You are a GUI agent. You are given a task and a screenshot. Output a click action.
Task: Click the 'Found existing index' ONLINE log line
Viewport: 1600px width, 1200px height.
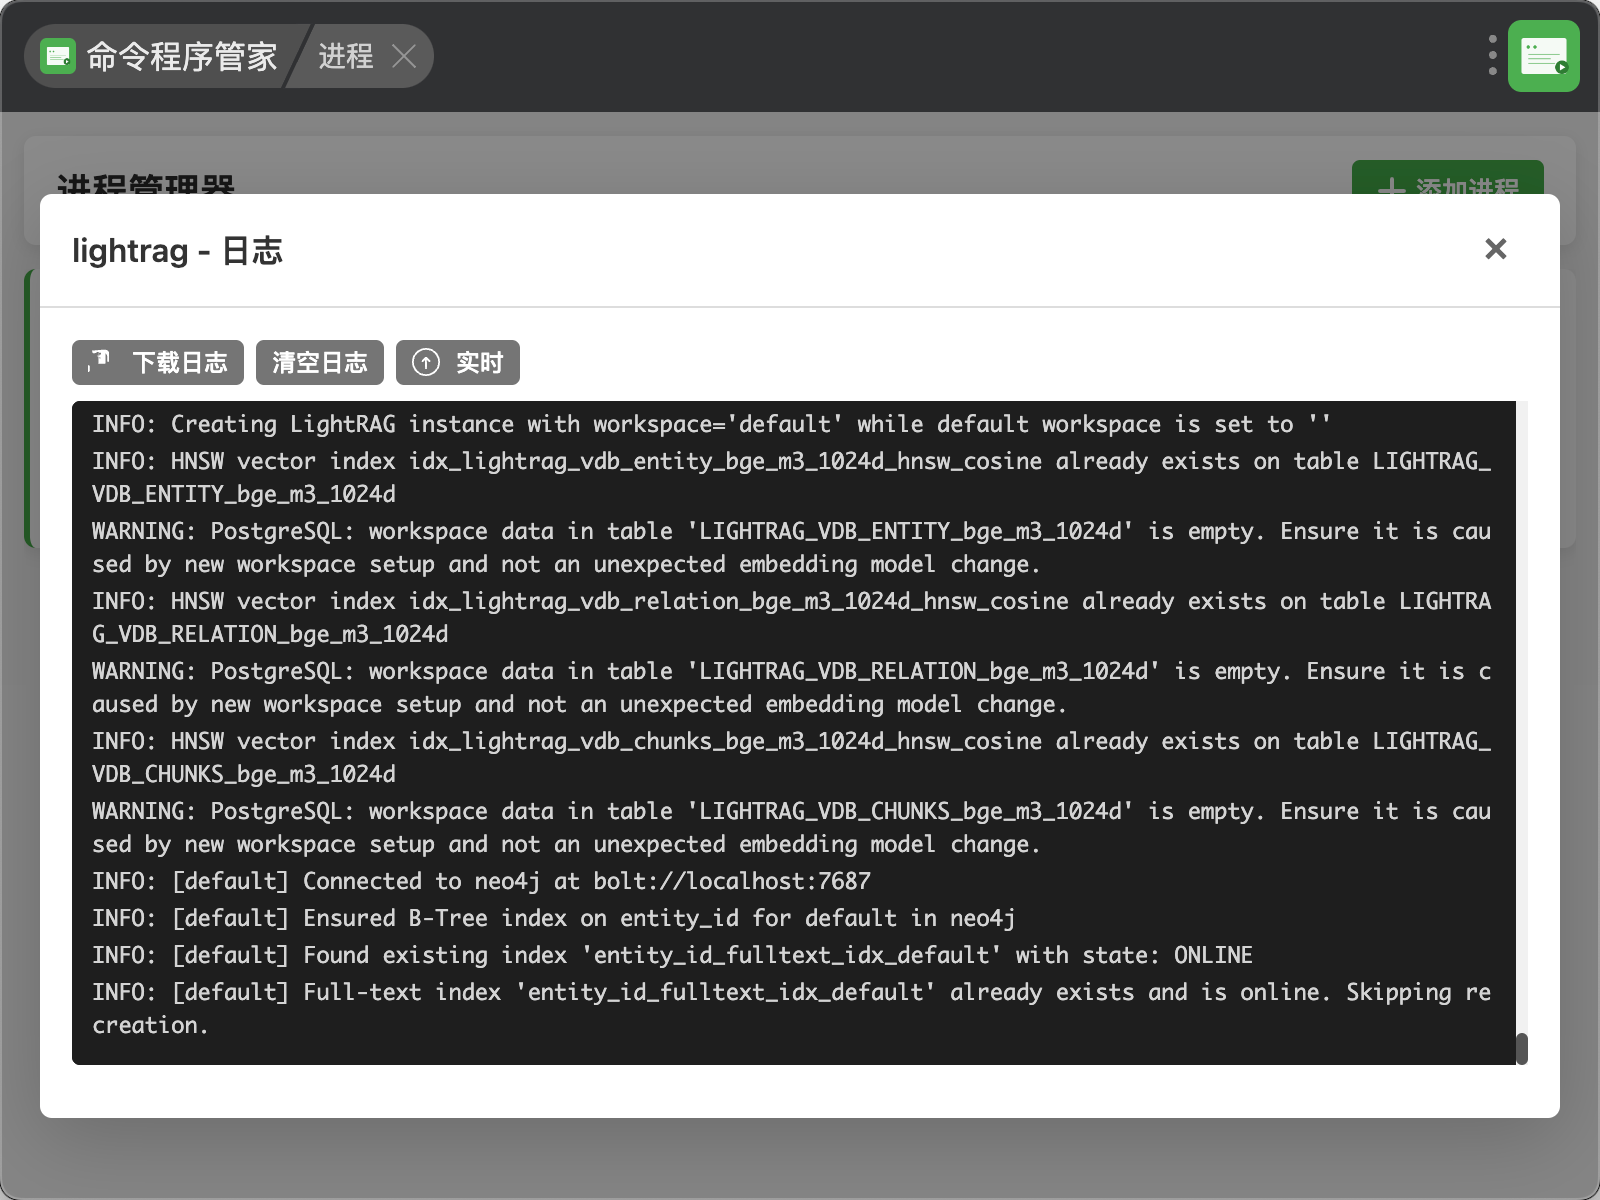672,955
